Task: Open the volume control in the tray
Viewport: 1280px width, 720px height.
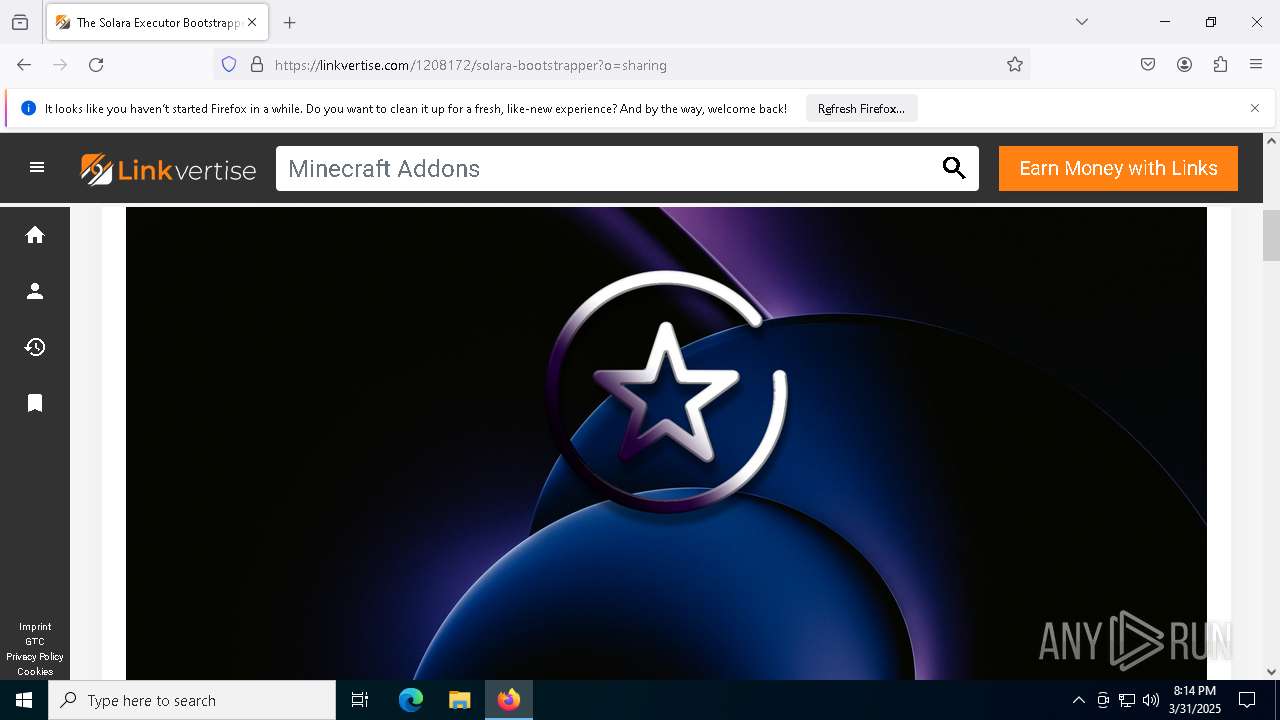Action: (1151, 700)
